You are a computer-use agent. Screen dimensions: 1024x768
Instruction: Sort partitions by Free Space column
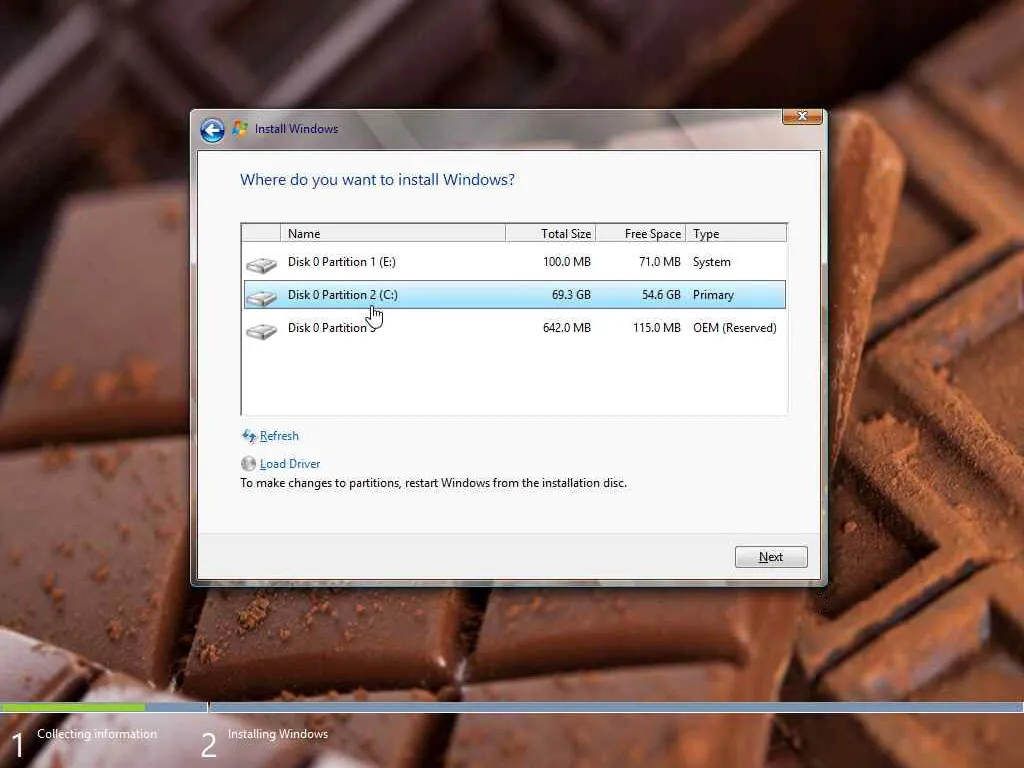(641, 233)
